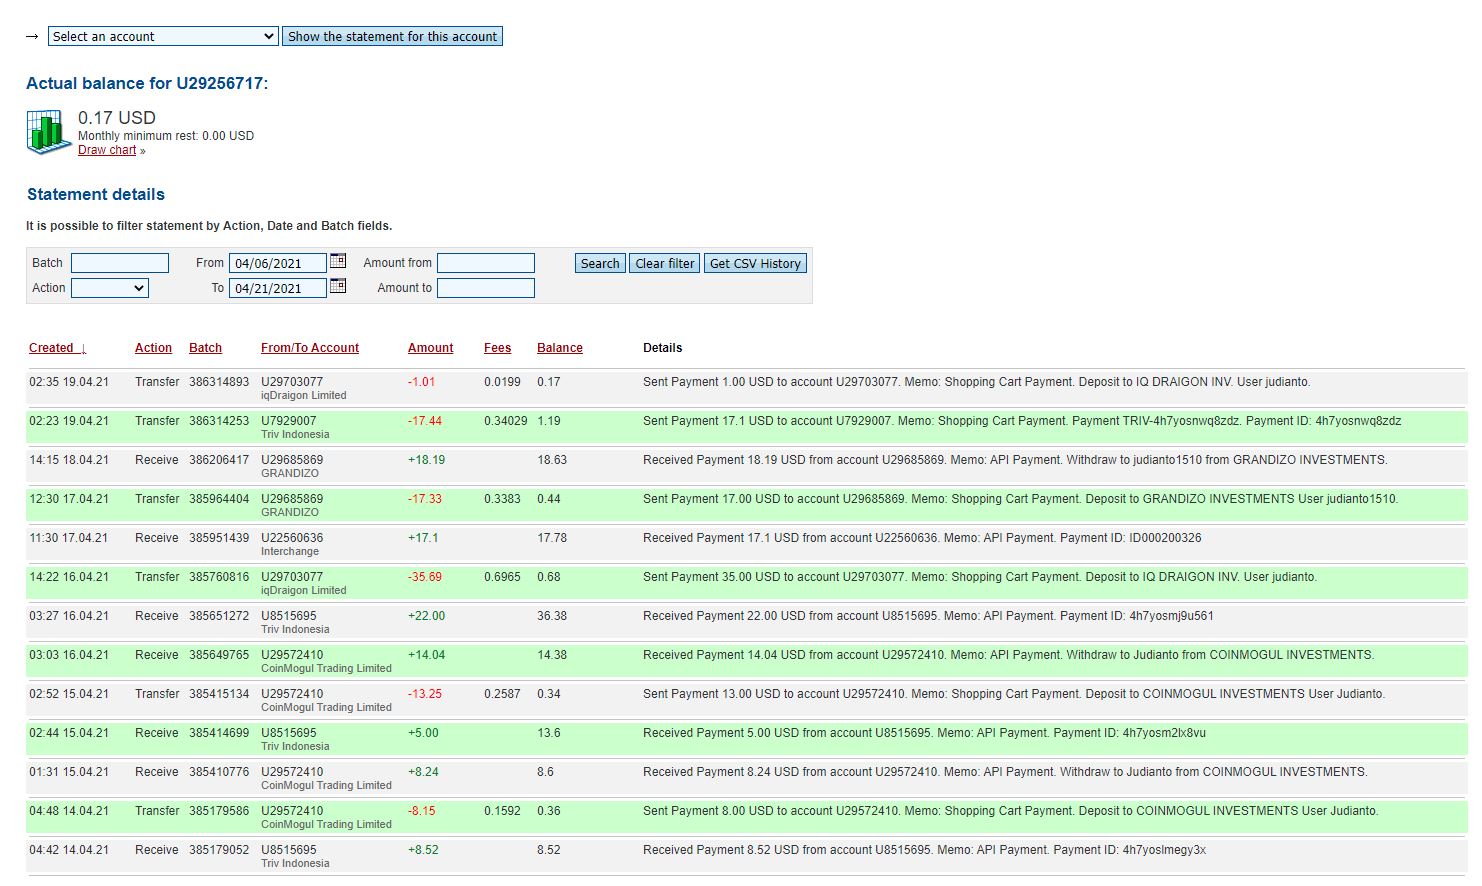Screen dimensions: 1482x886
Task: Click the bar chart balance icon
Action: tap(49, 132)
